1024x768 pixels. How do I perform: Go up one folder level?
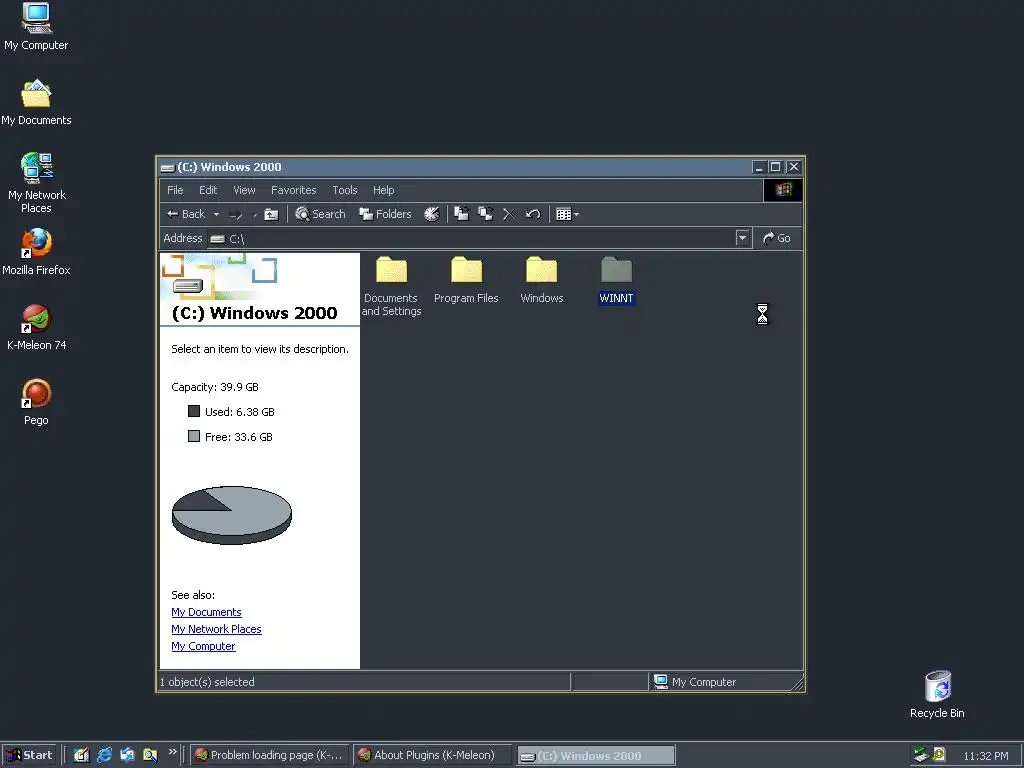(x=271, y=214)
